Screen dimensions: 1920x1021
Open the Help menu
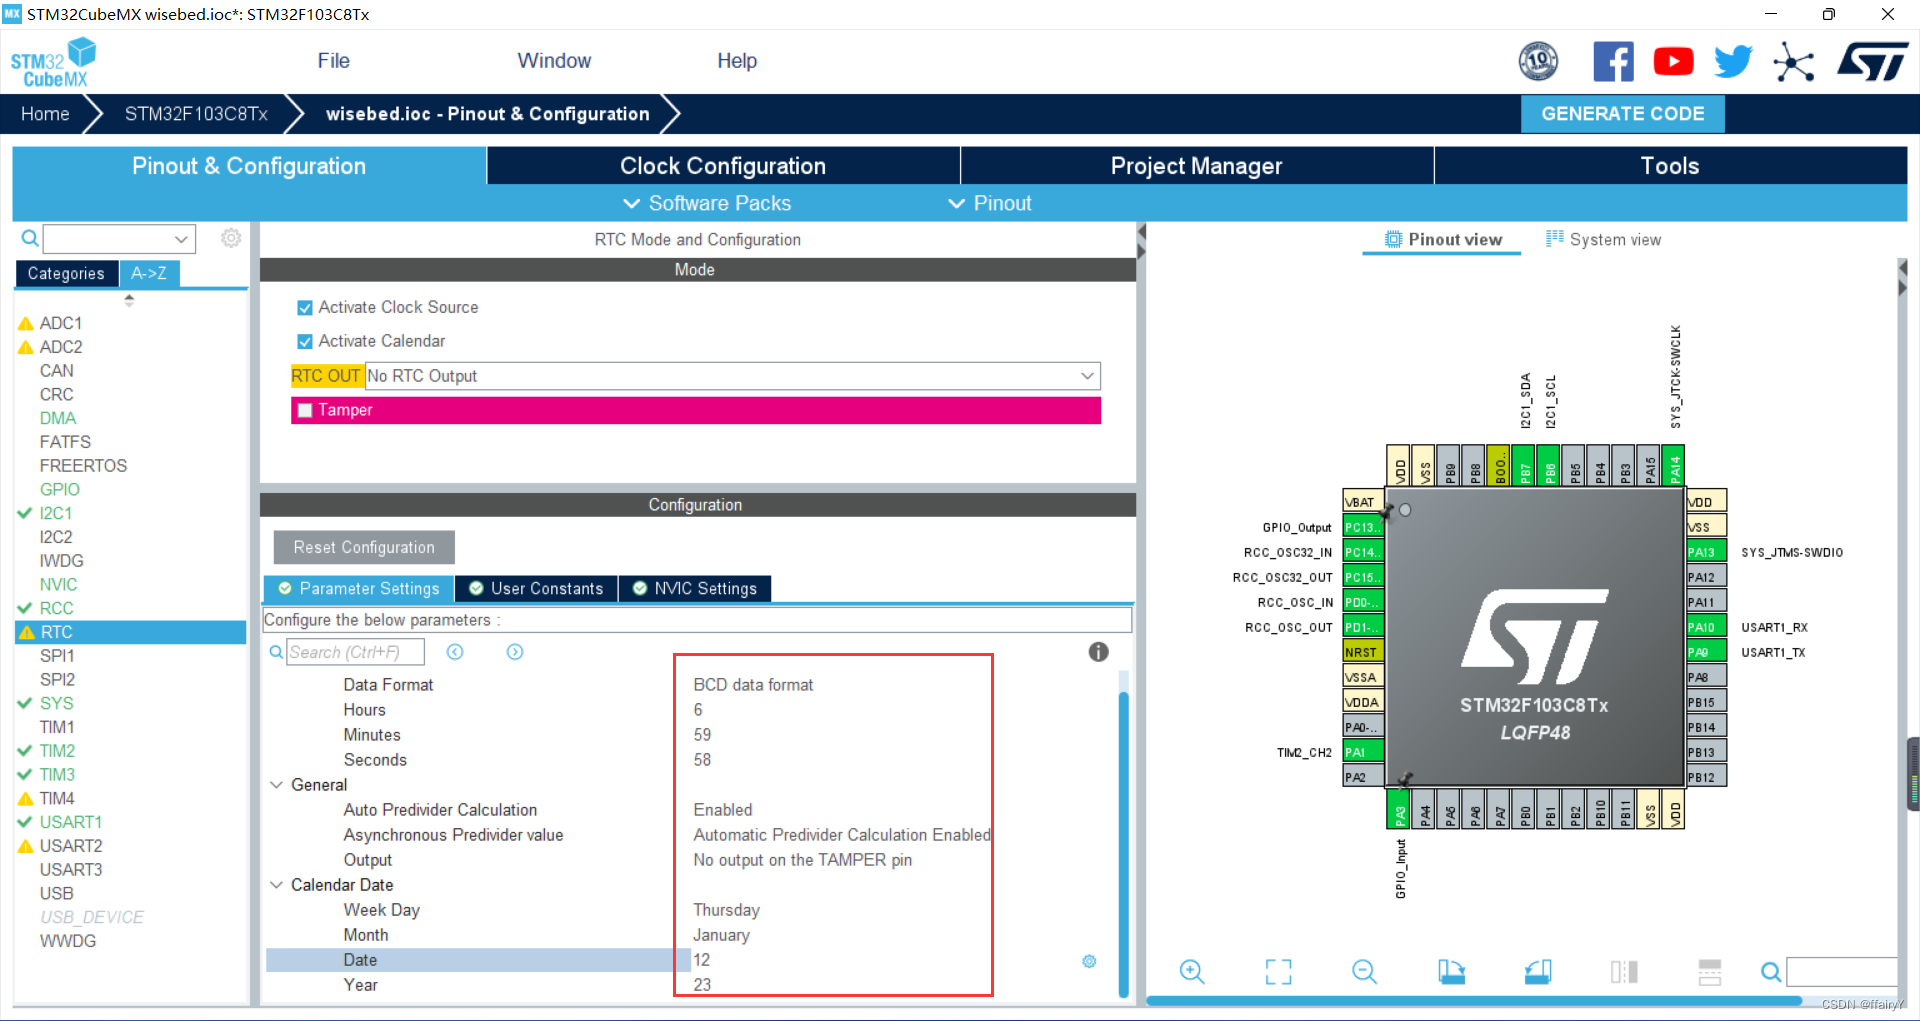click(x=737, y=61)
